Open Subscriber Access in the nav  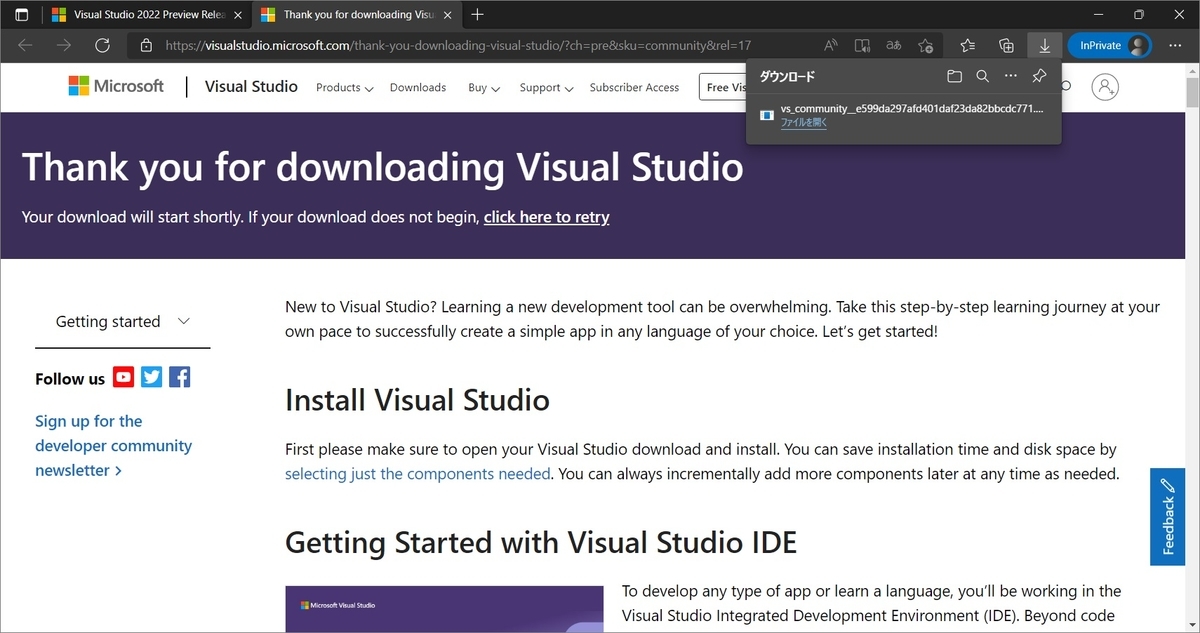pos(634,88)
